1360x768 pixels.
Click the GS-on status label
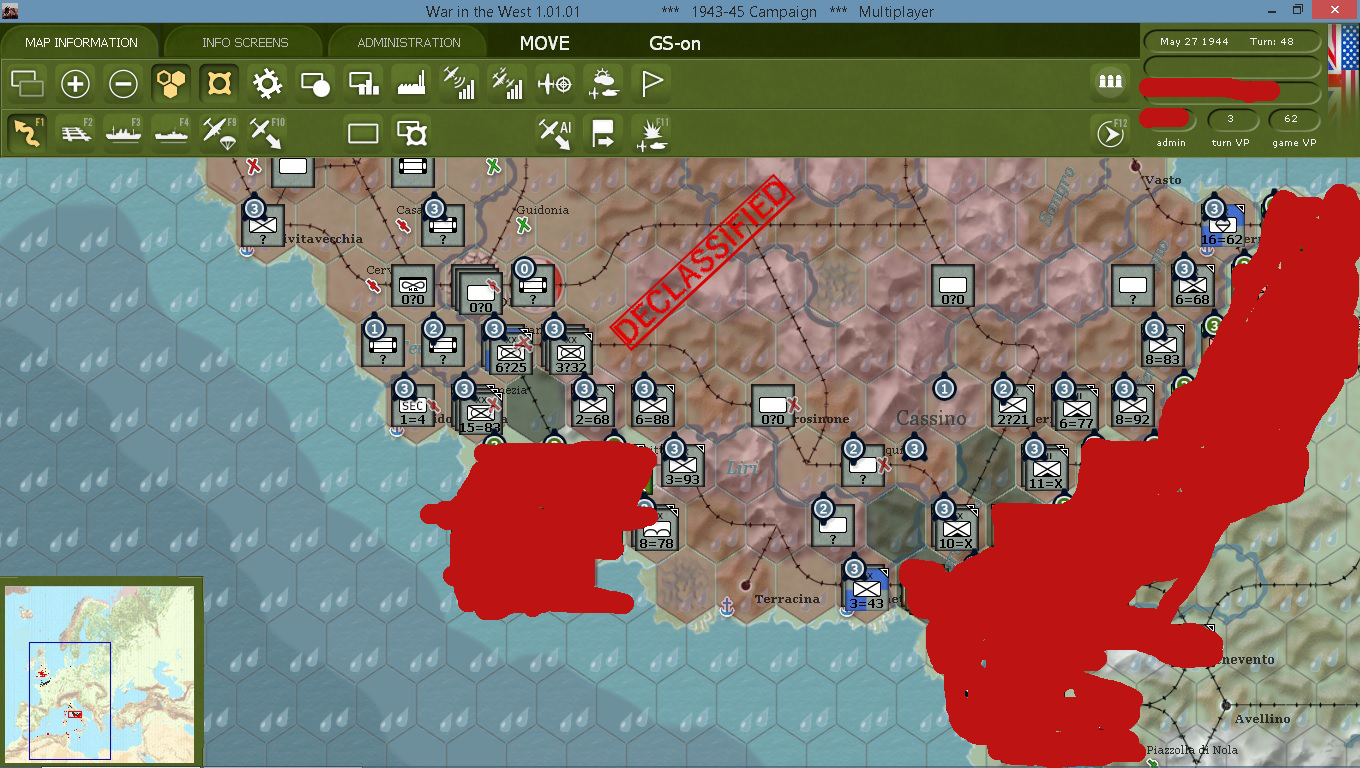(675, 43)
